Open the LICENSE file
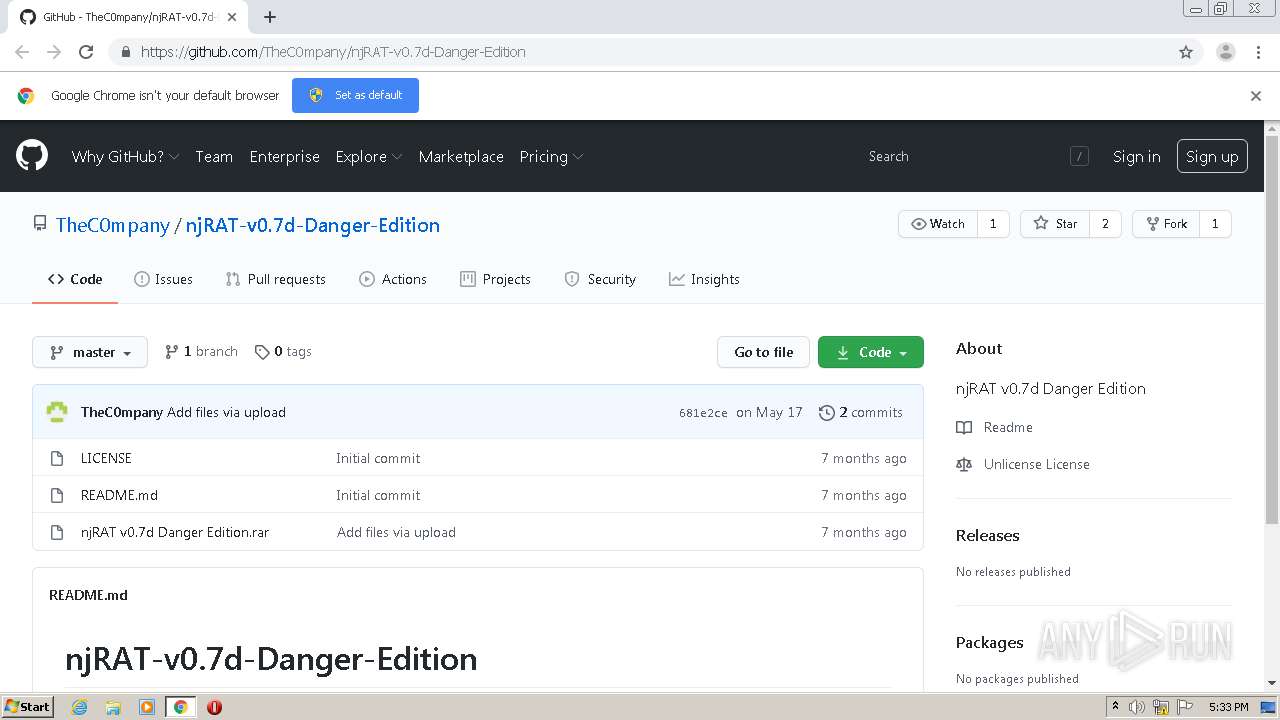This screenshot has height=720, width=1280. (x=106, y=458)
